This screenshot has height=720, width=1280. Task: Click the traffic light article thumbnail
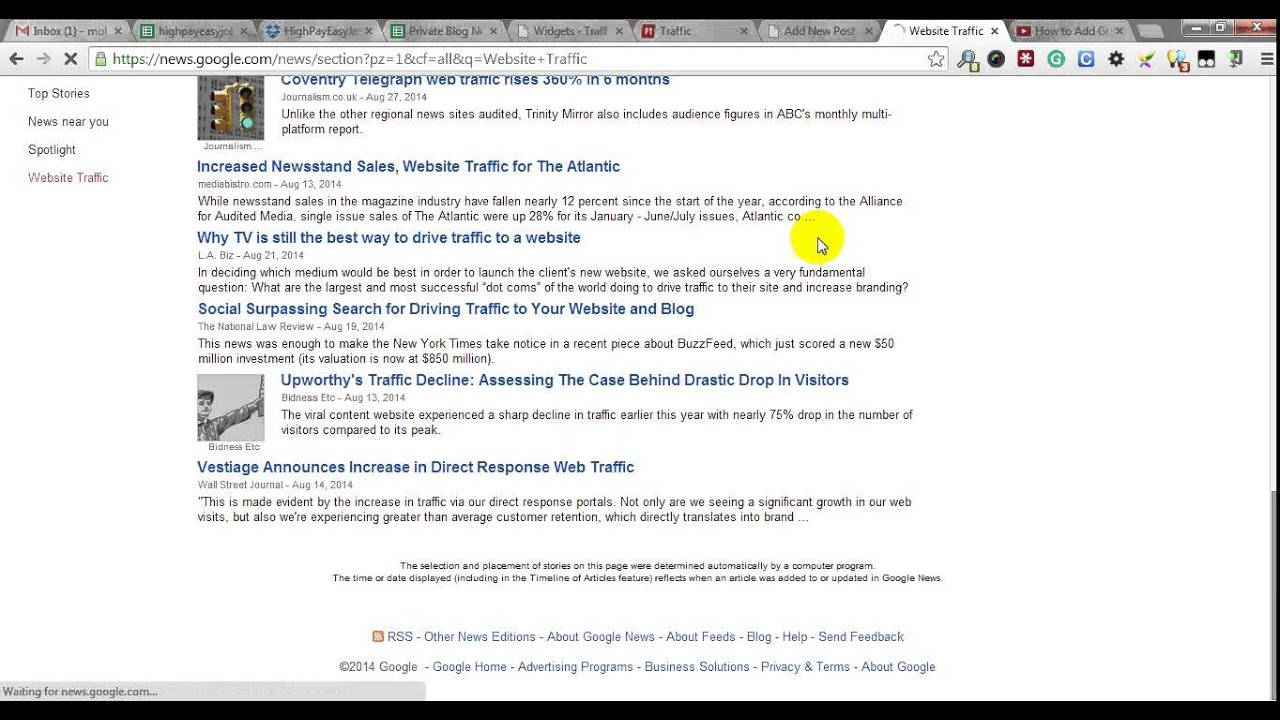click(231, 108)
